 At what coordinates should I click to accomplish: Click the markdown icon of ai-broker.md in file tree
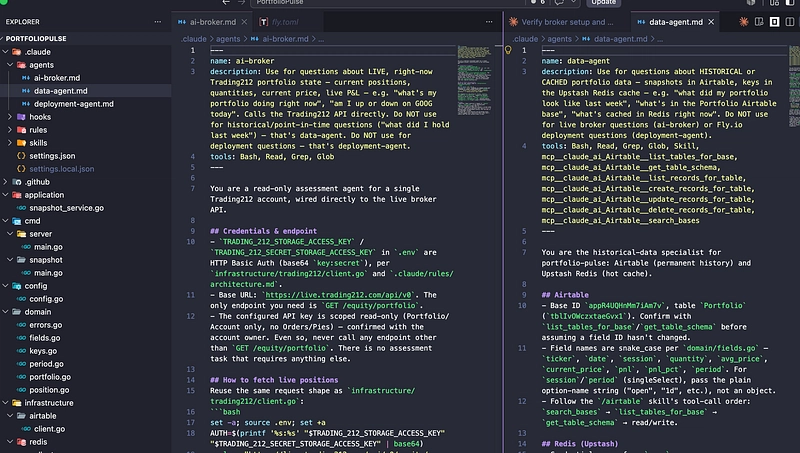click(x=26, y=78)
